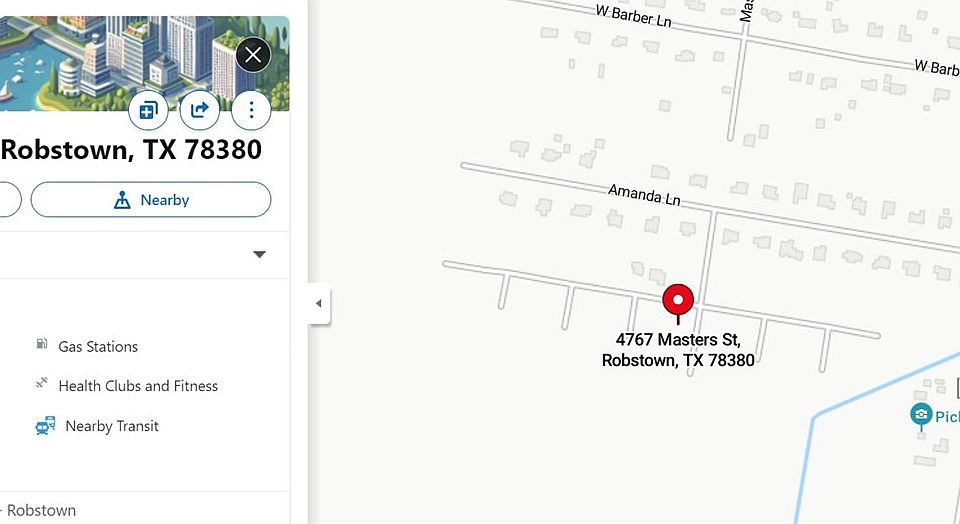Click the teal camera point-of-interest marker
Viewport: 960px width, 524px height.
921,416
